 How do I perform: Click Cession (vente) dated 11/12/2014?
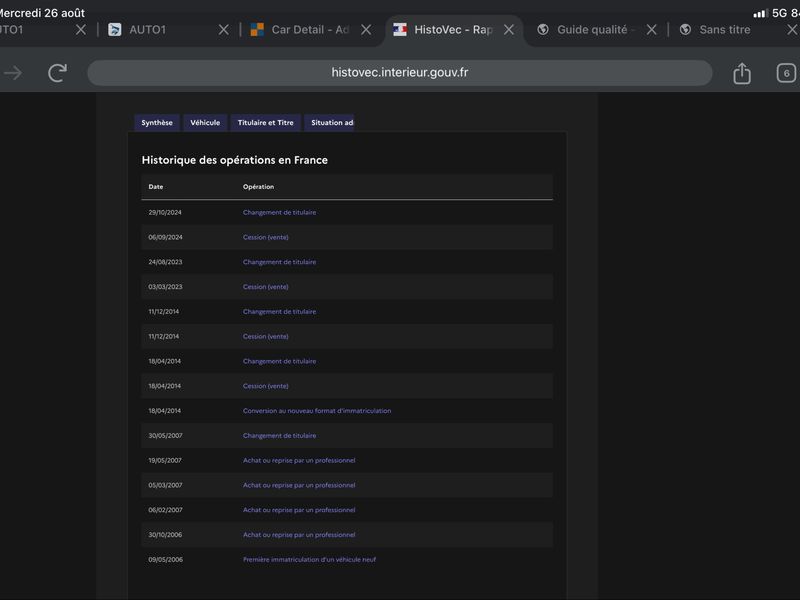(x=265, y=336)
